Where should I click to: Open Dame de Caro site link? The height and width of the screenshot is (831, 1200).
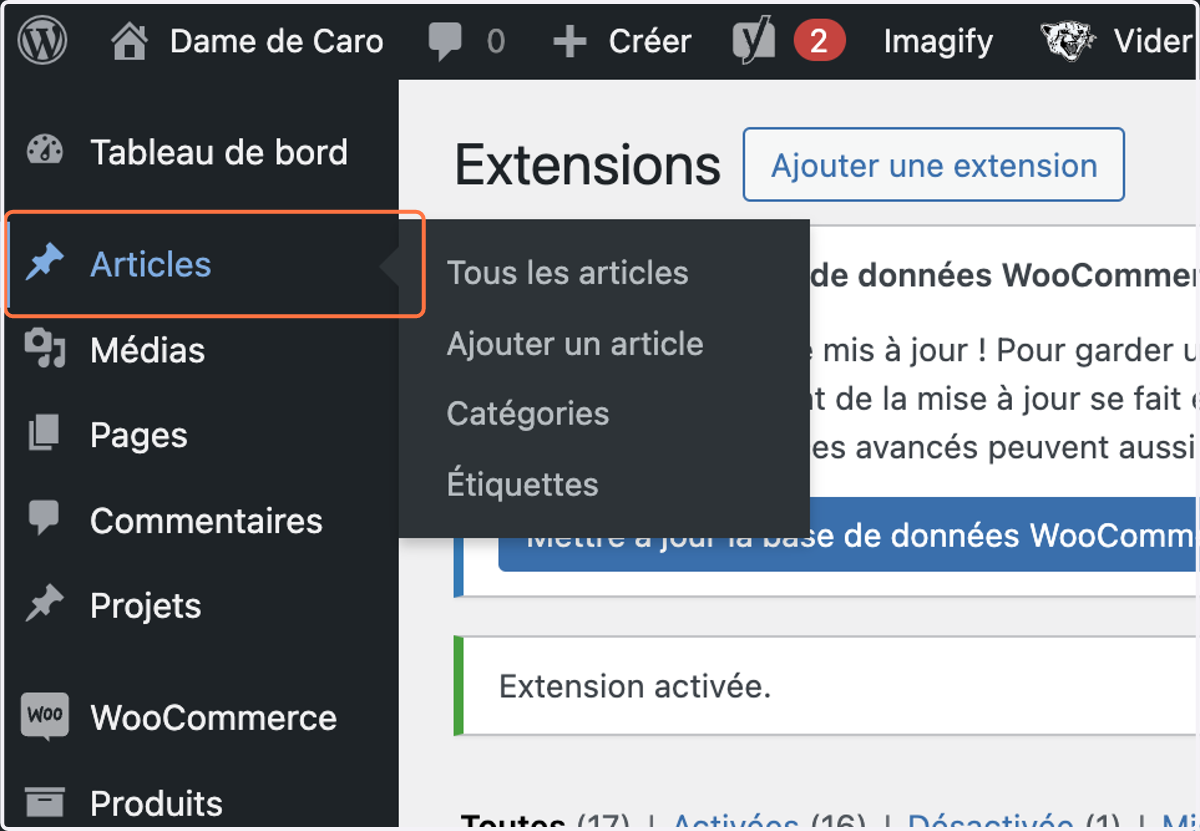276,41
